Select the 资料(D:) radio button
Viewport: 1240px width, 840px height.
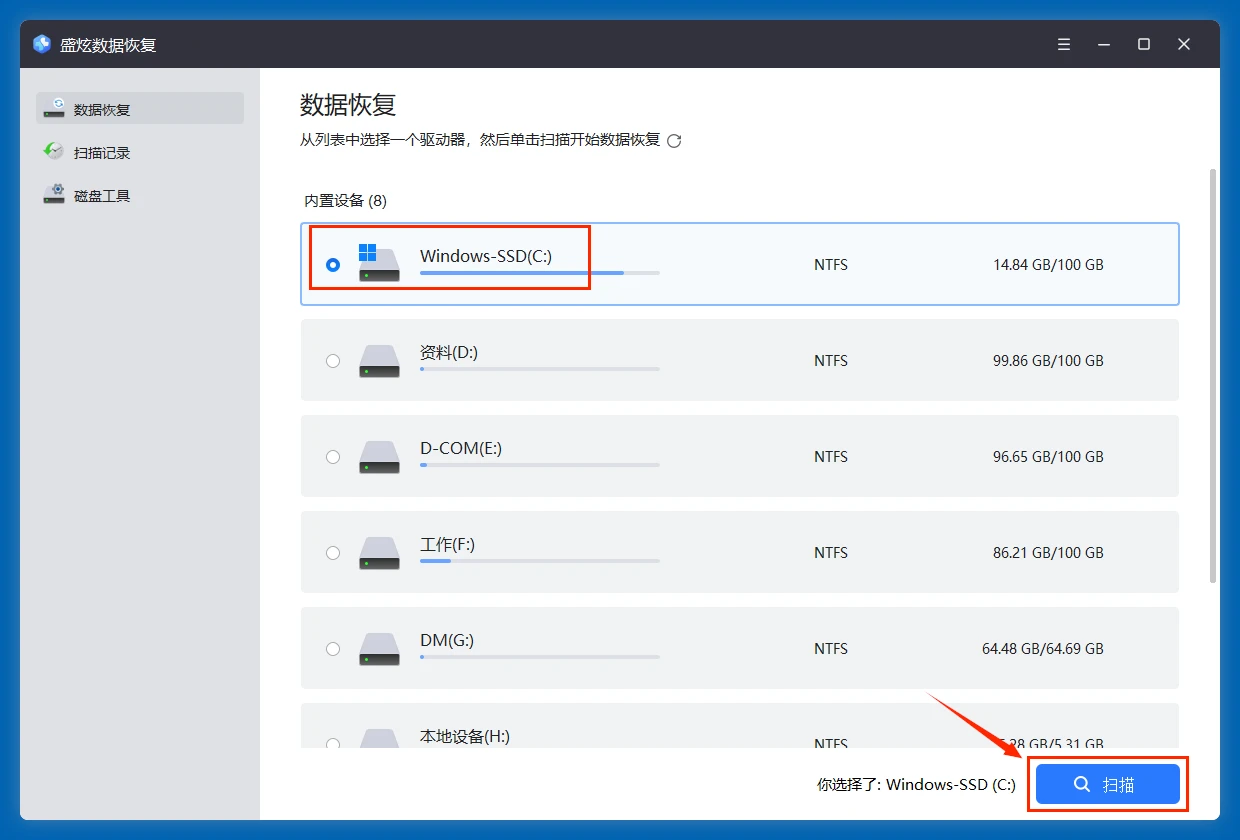(x=333, y=361)
